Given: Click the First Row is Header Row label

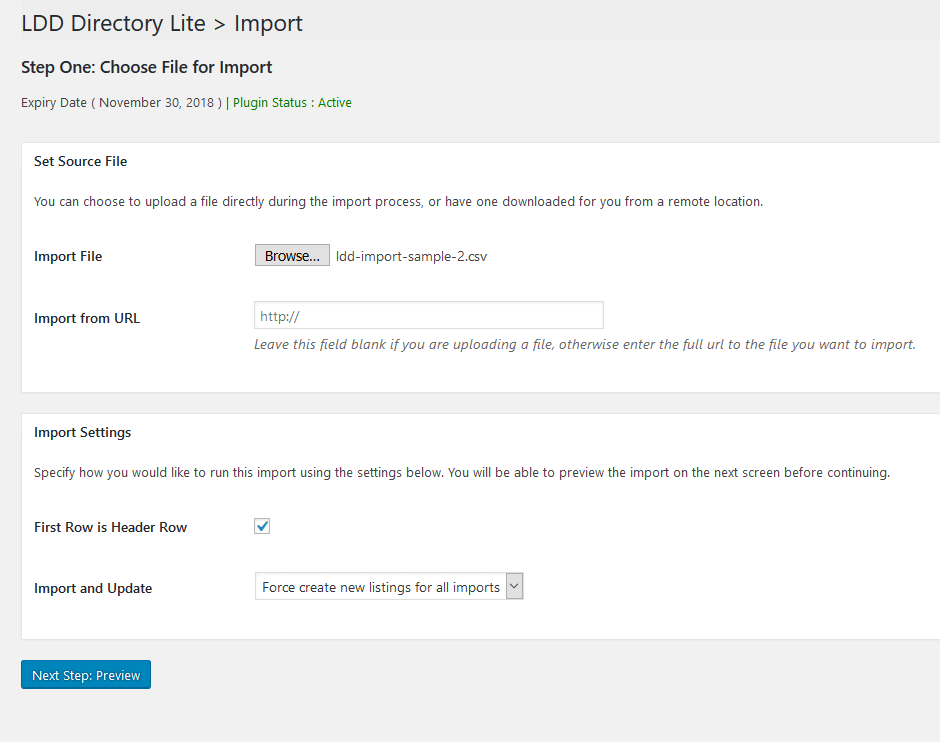Looking at the screenshot, I should pyautogui.click(x=110, y=527).
